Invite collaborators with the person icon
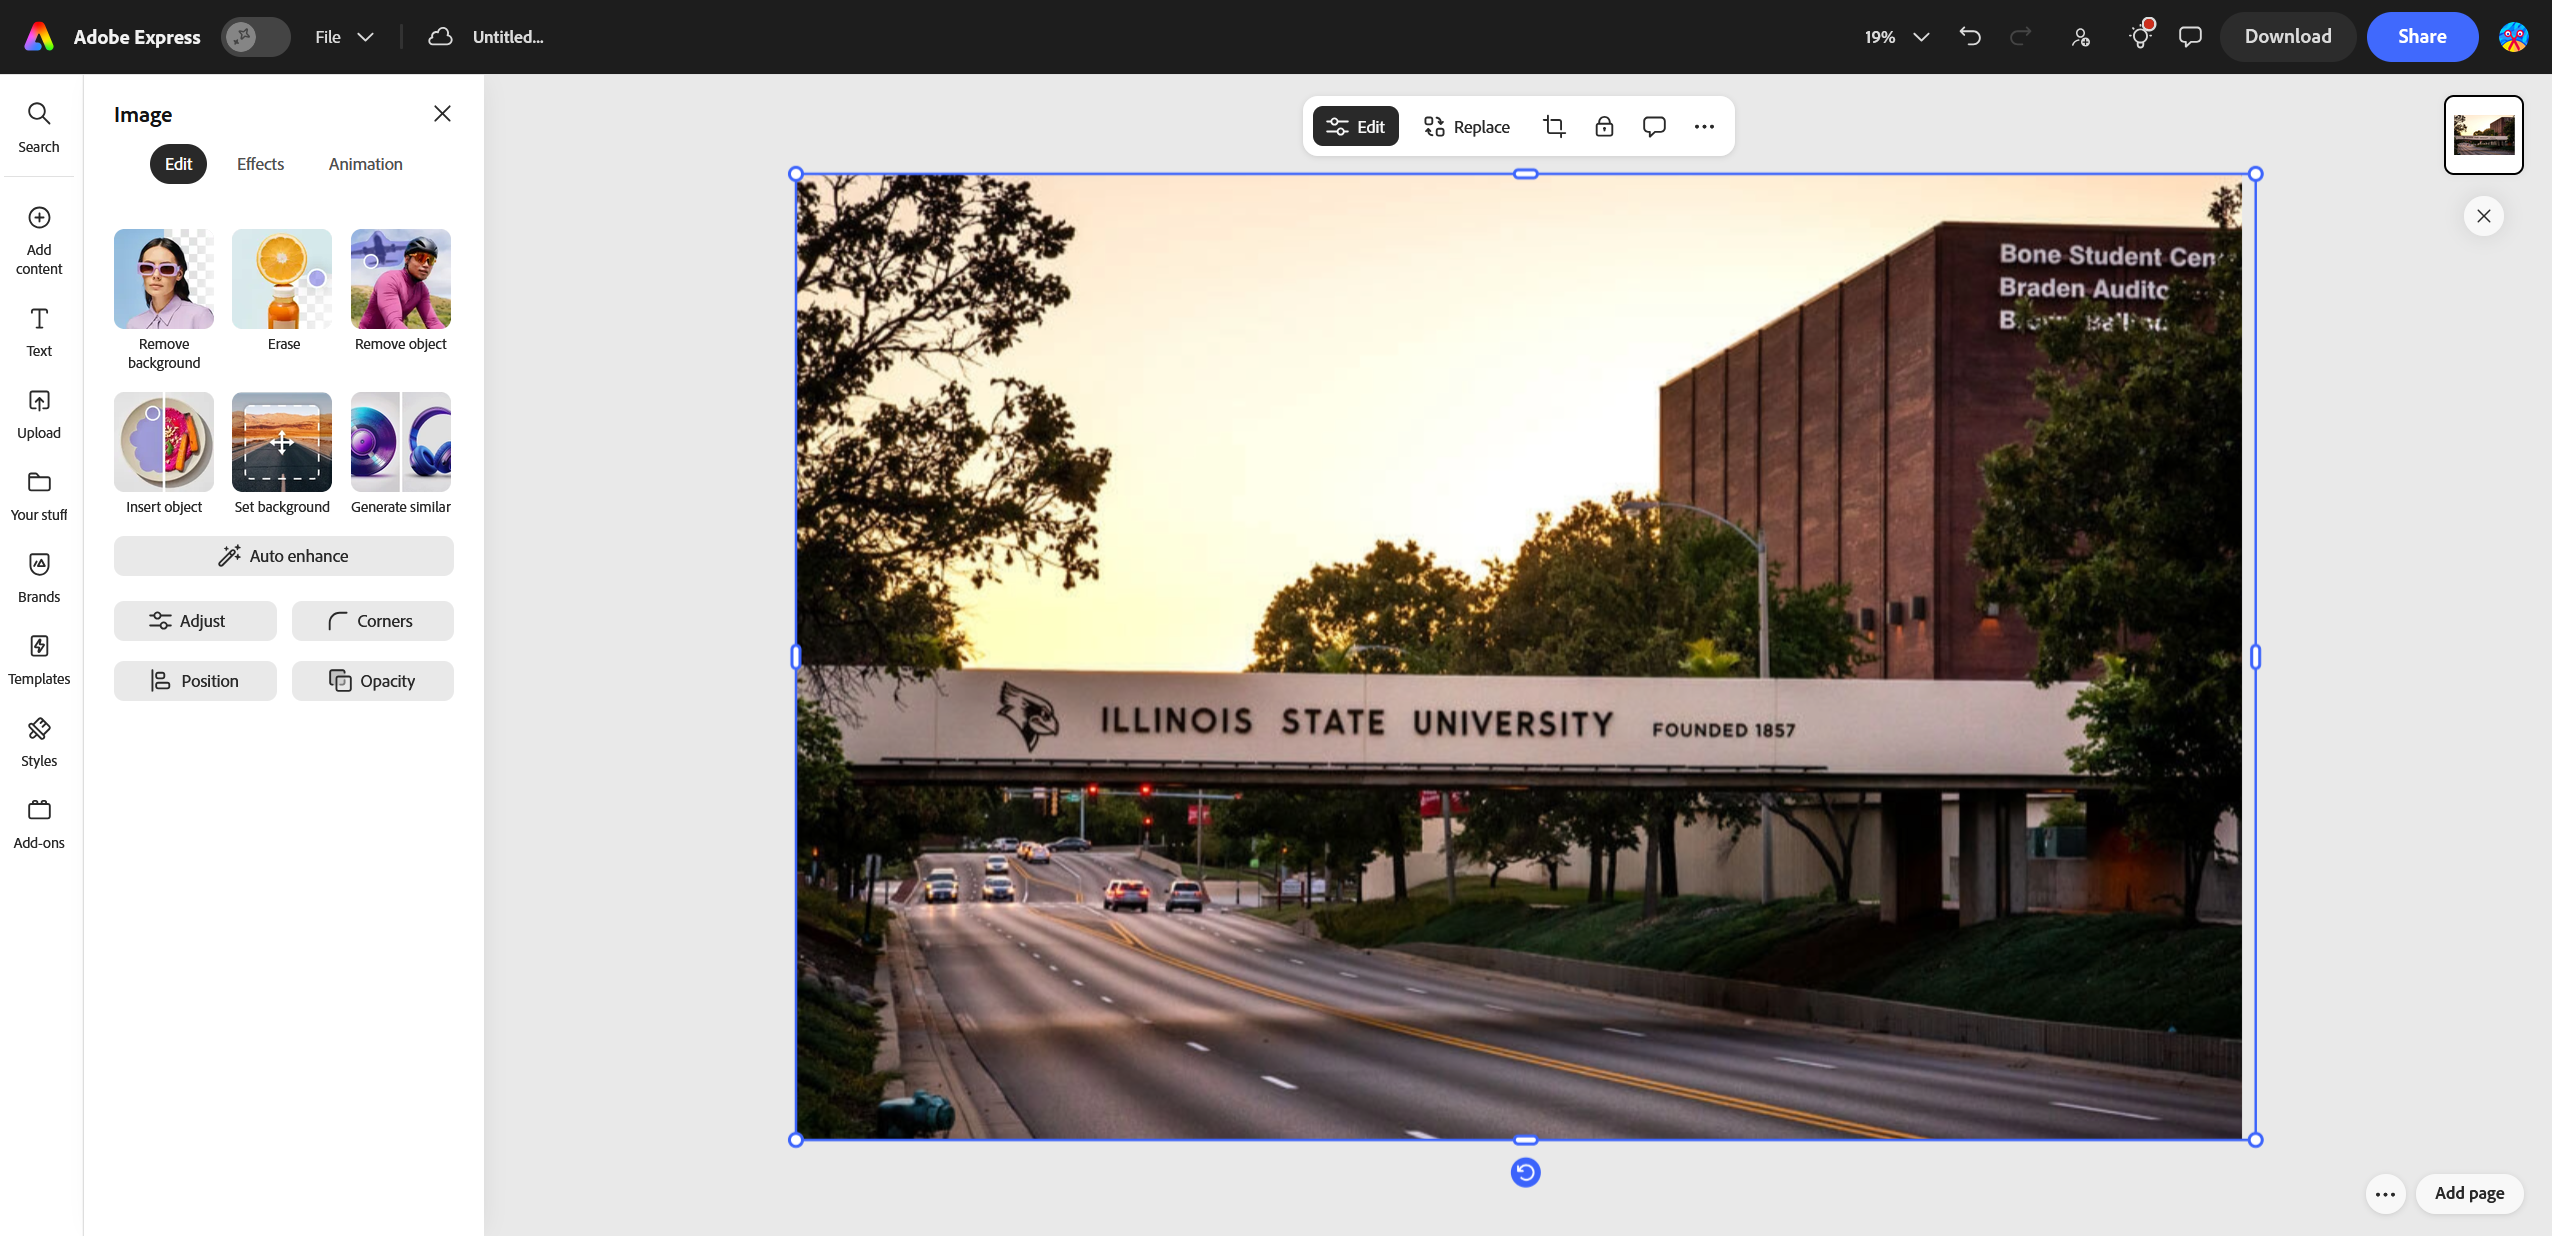This screenshot has height=1236, width=2552. coord(2081,37)
